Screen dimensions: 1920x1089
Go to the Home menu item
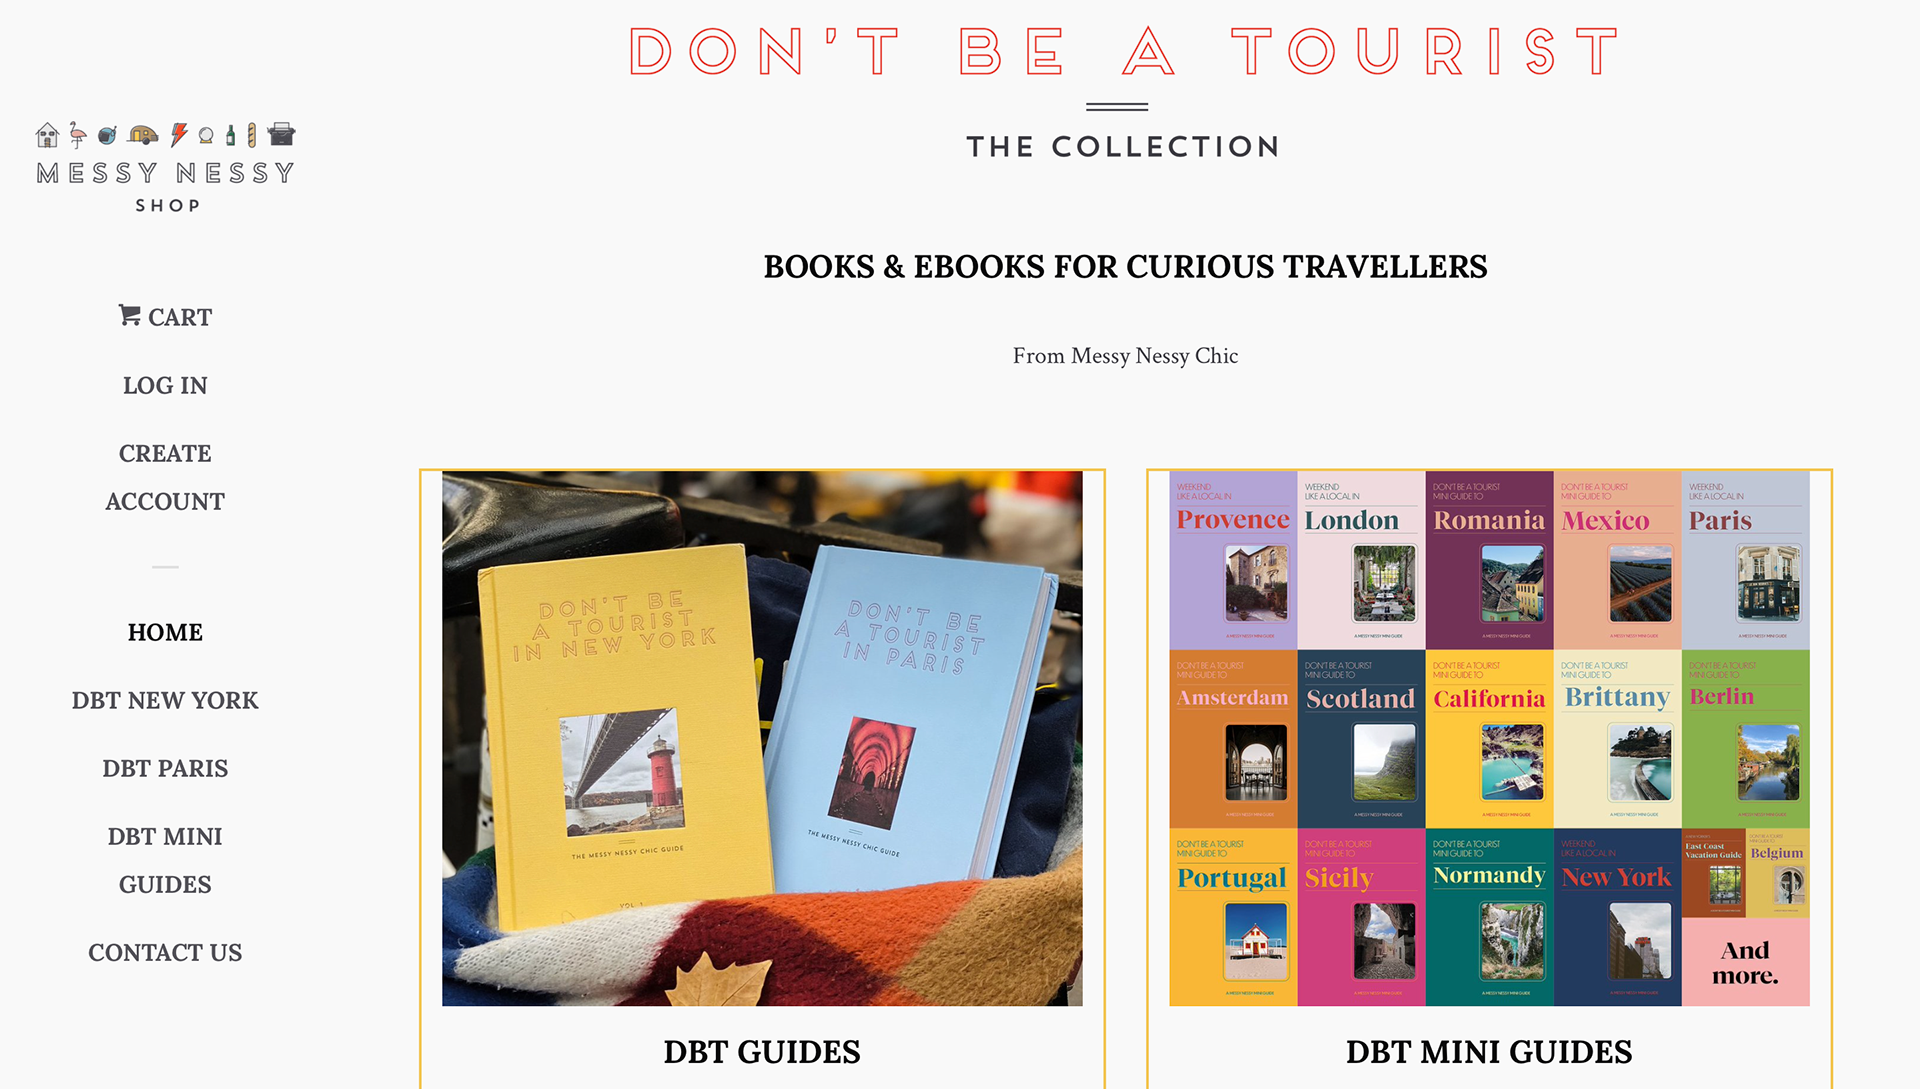pyautogui.click(x=165, y=632)
